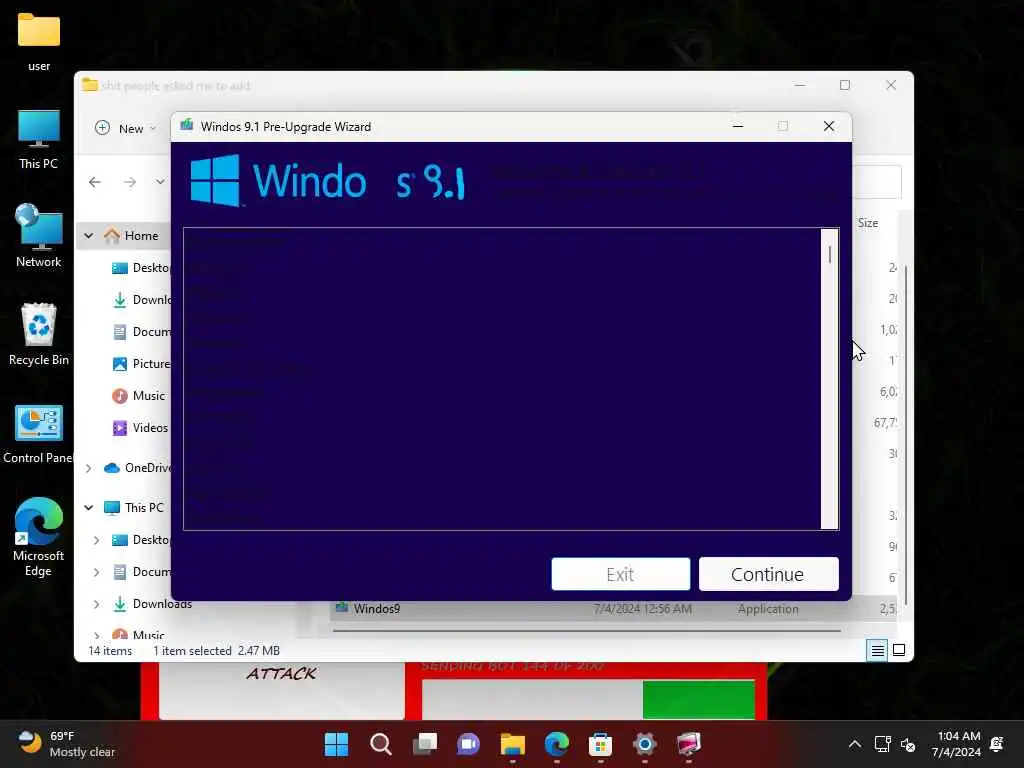The height and width of the screenshot is (768, 1024).
Task: Show hidden tray icons
Action: (854, 744)
